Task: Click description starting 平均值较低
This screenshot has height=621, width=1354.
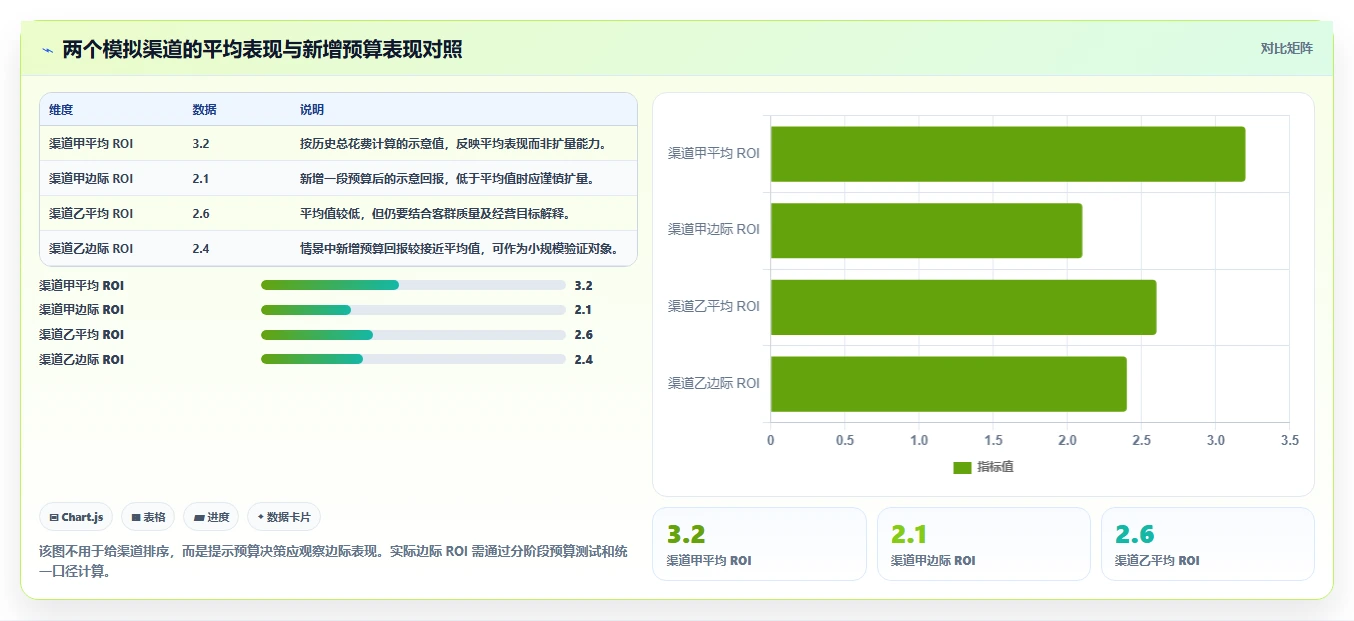Action: (x=435, y=214)
